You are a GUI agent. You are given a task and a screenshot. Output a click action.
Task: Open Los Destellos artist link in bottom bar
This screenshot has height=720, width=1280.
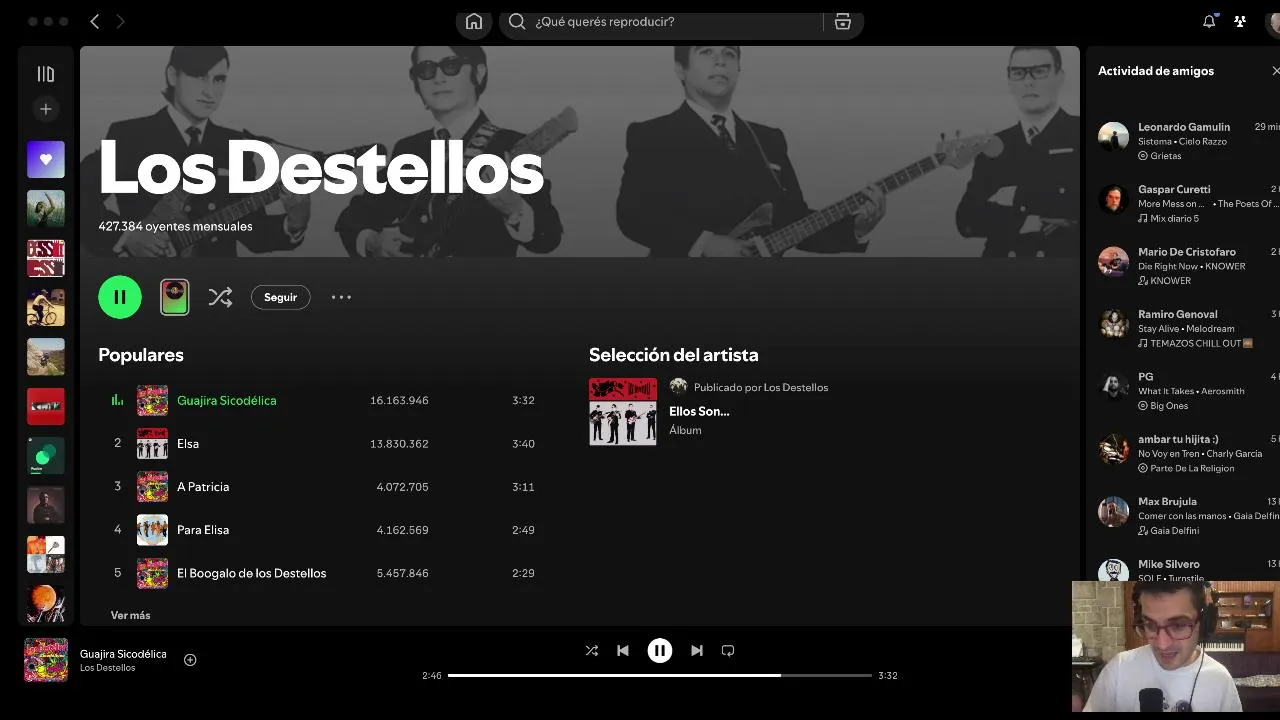pos(107,668)
